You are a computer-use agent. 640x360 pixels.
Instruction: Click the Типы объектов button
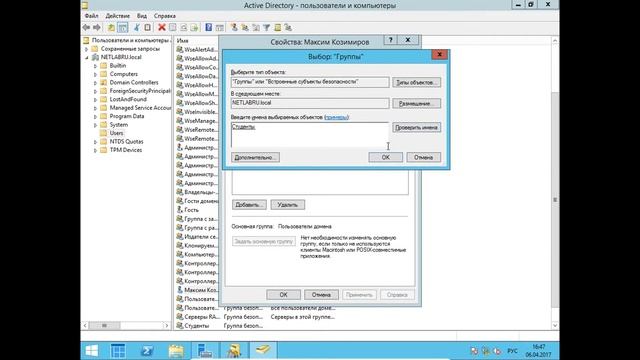(x=416, y=82)
